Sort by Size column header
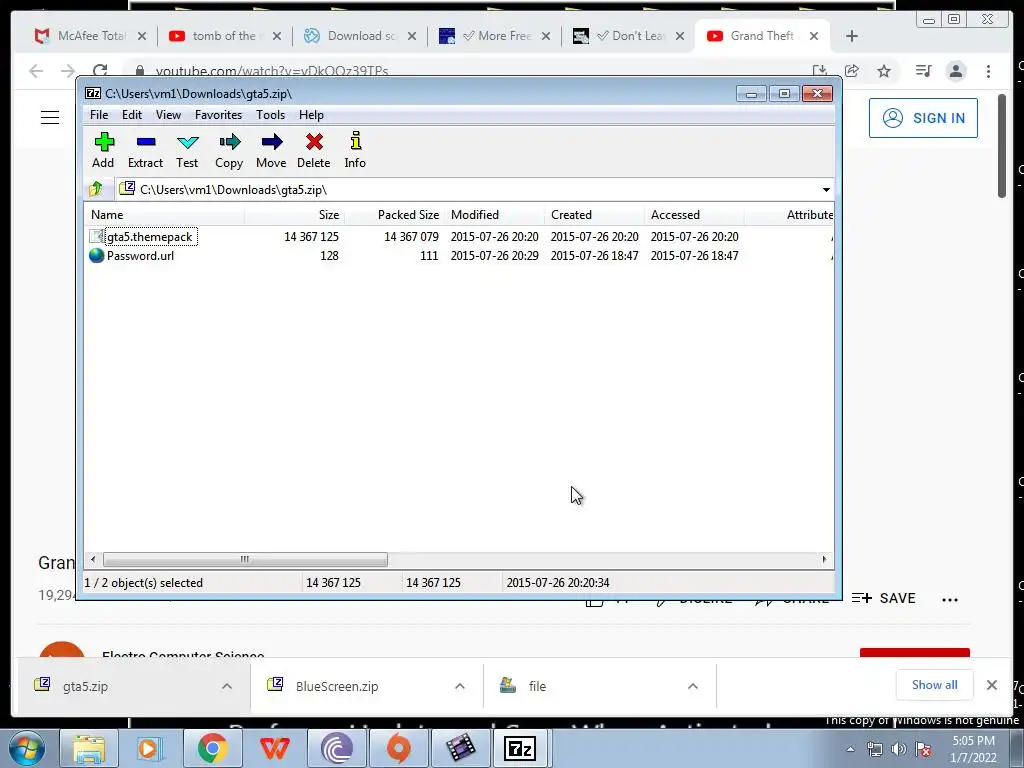 coord(295,215)
